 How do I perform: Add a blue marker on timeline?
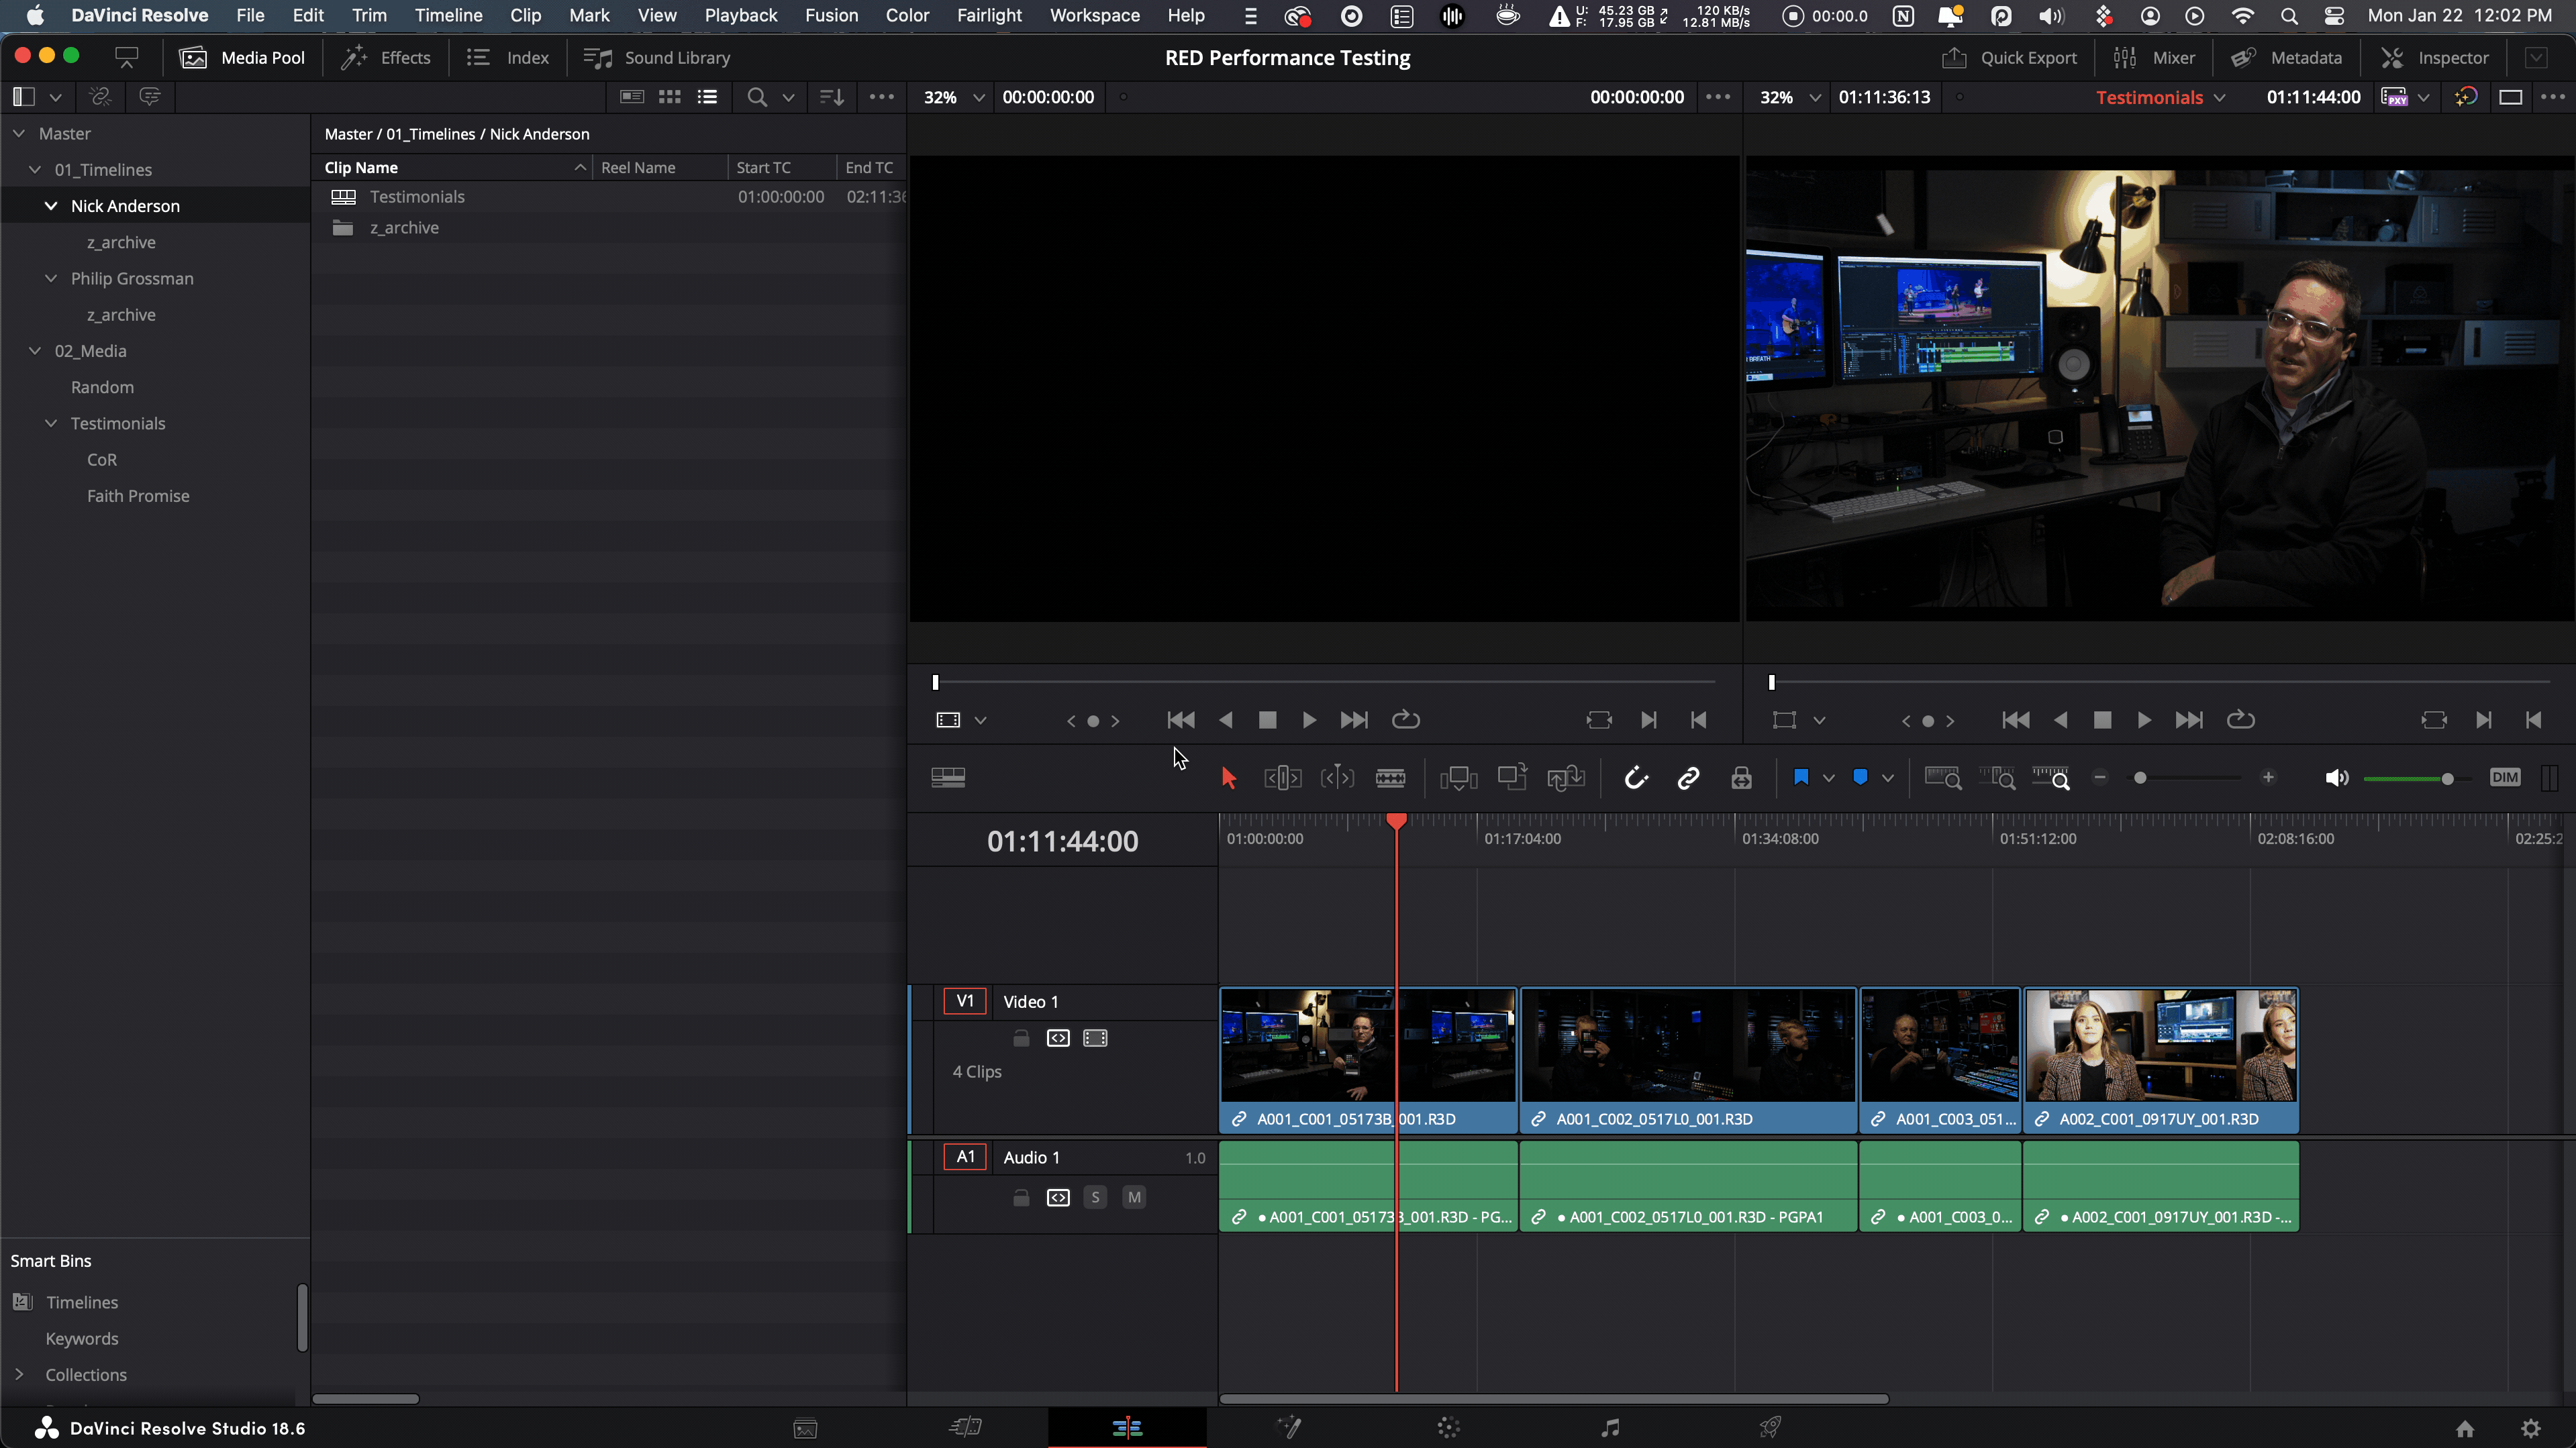pos(1860,777)
